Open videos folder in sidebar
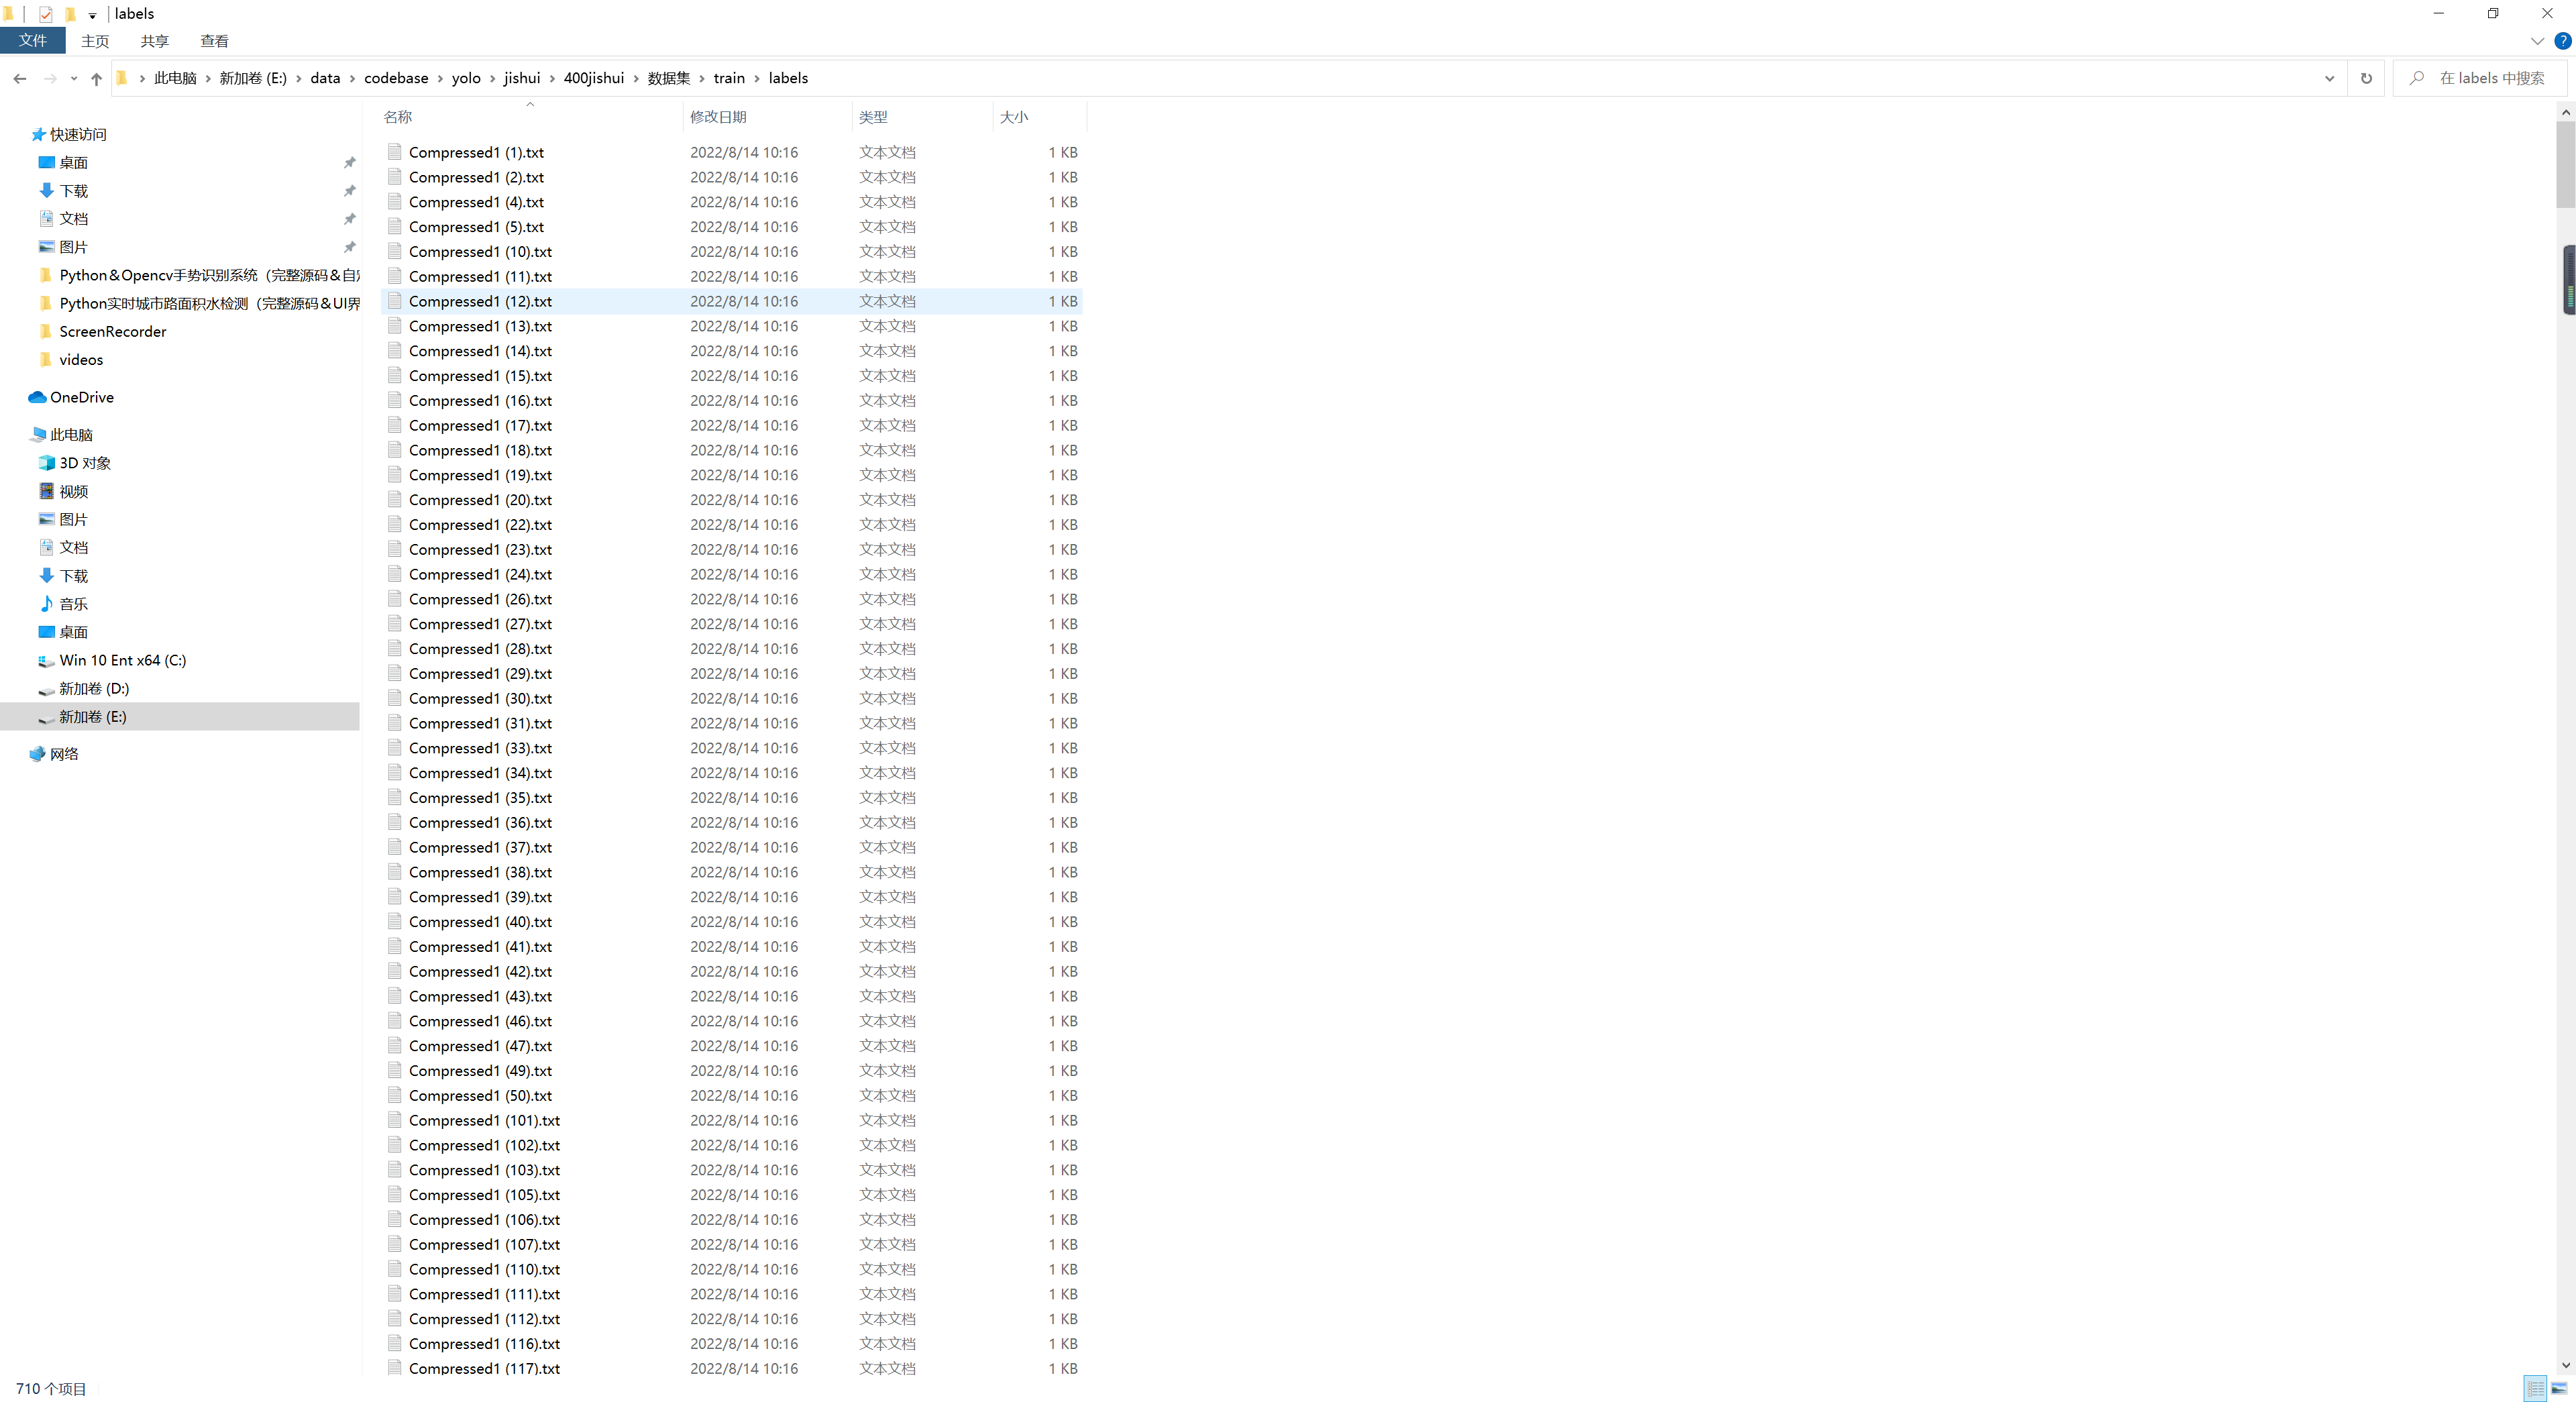The image size is (2576, 1402). tap(81, 359)
